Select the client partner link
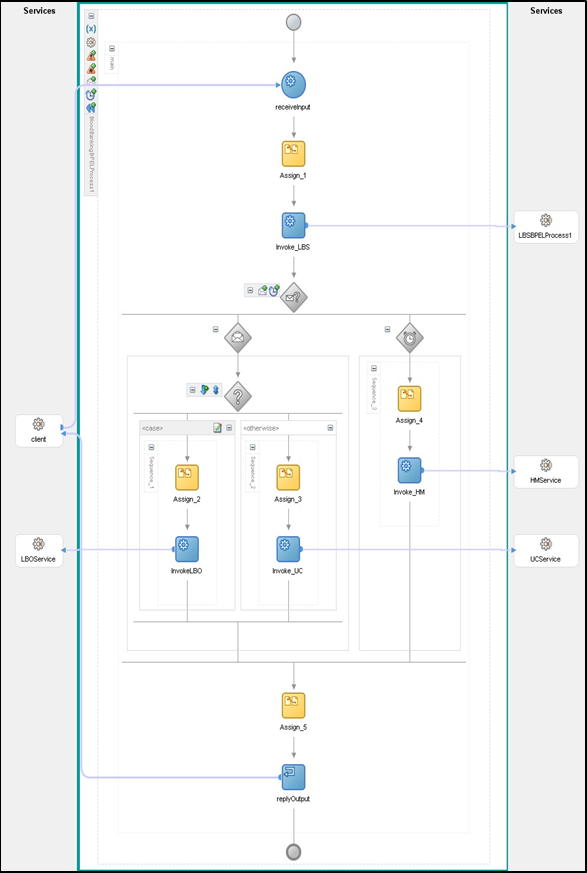The width and height of the screenshot is (587, 873). click(x=38, y=430)
